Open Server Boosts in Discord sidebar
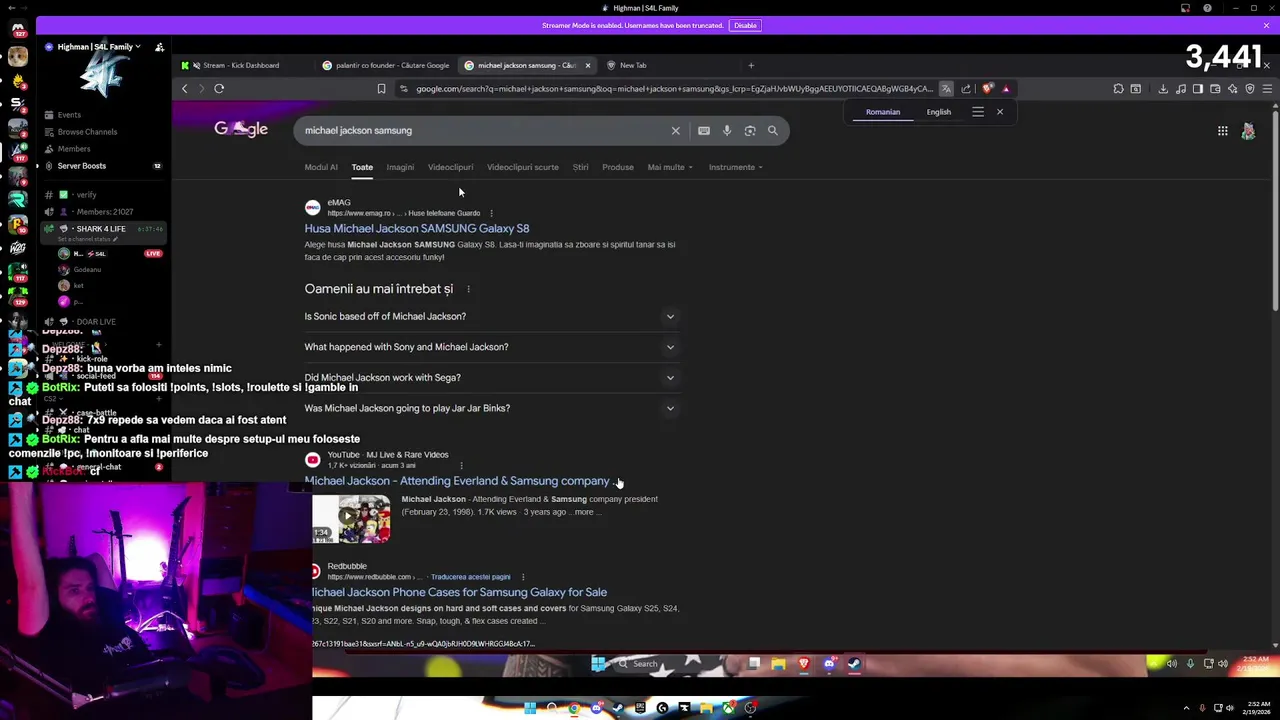Viewport: 1280px width, 720px height. coord(81,166)
